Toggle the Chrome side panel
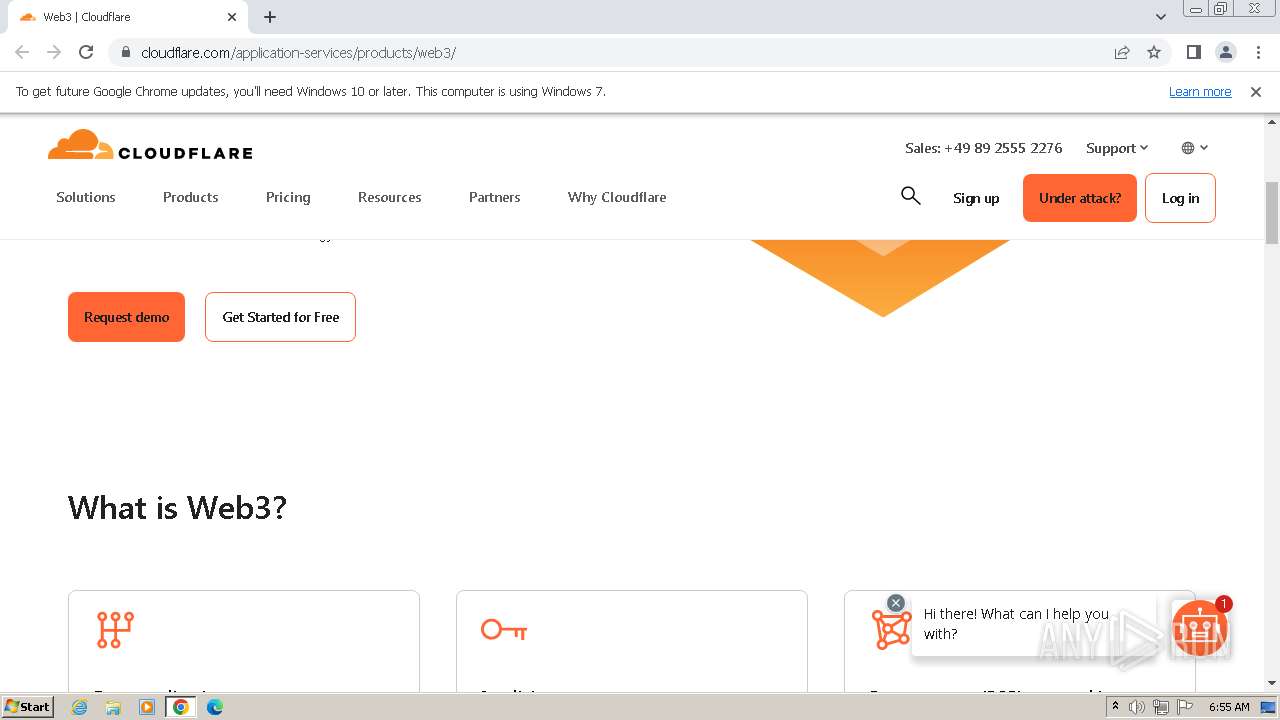 pos(1194,52)
